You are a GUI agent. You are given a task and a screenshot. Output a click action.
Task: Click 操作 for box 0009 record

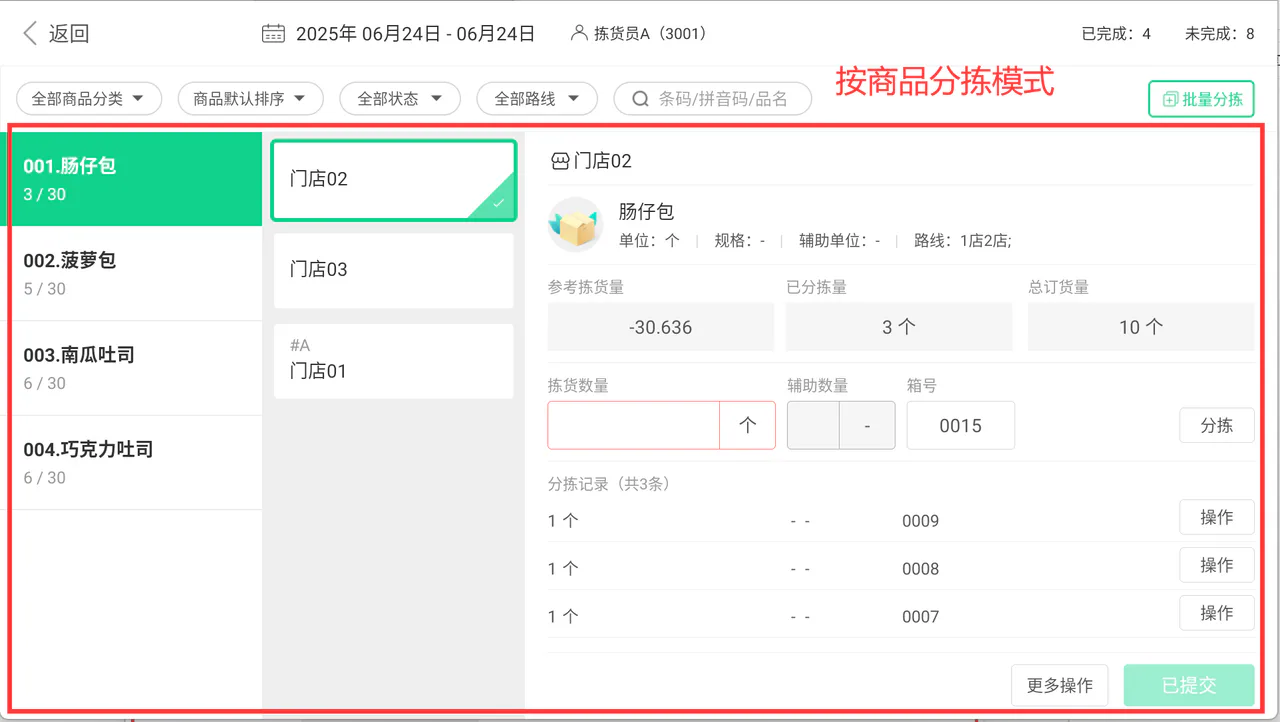[1217, 517]
